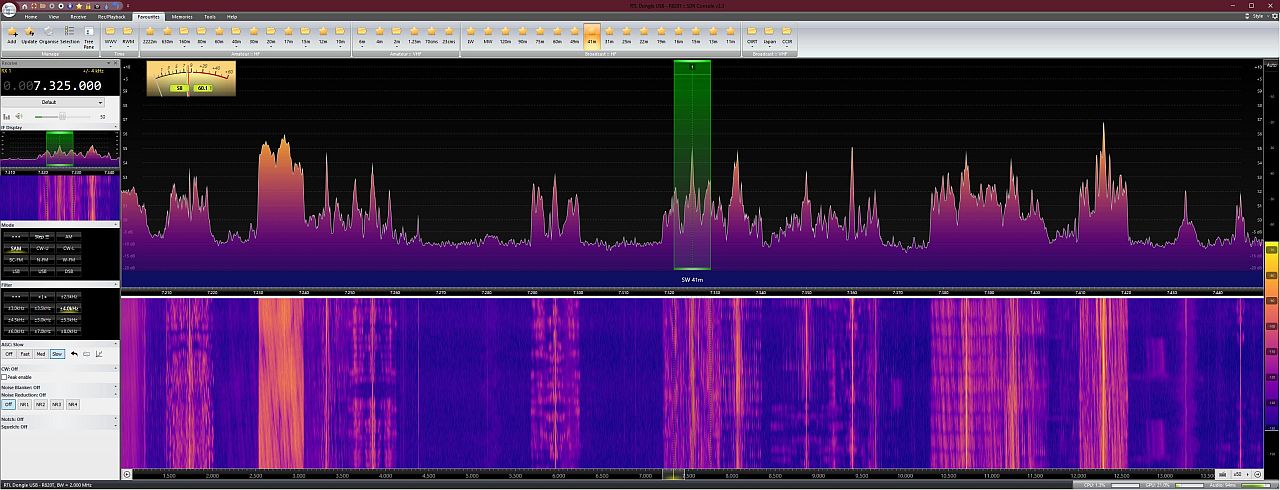Click the Add favourite star icon
1280x490 pixels.
[11, 33]
